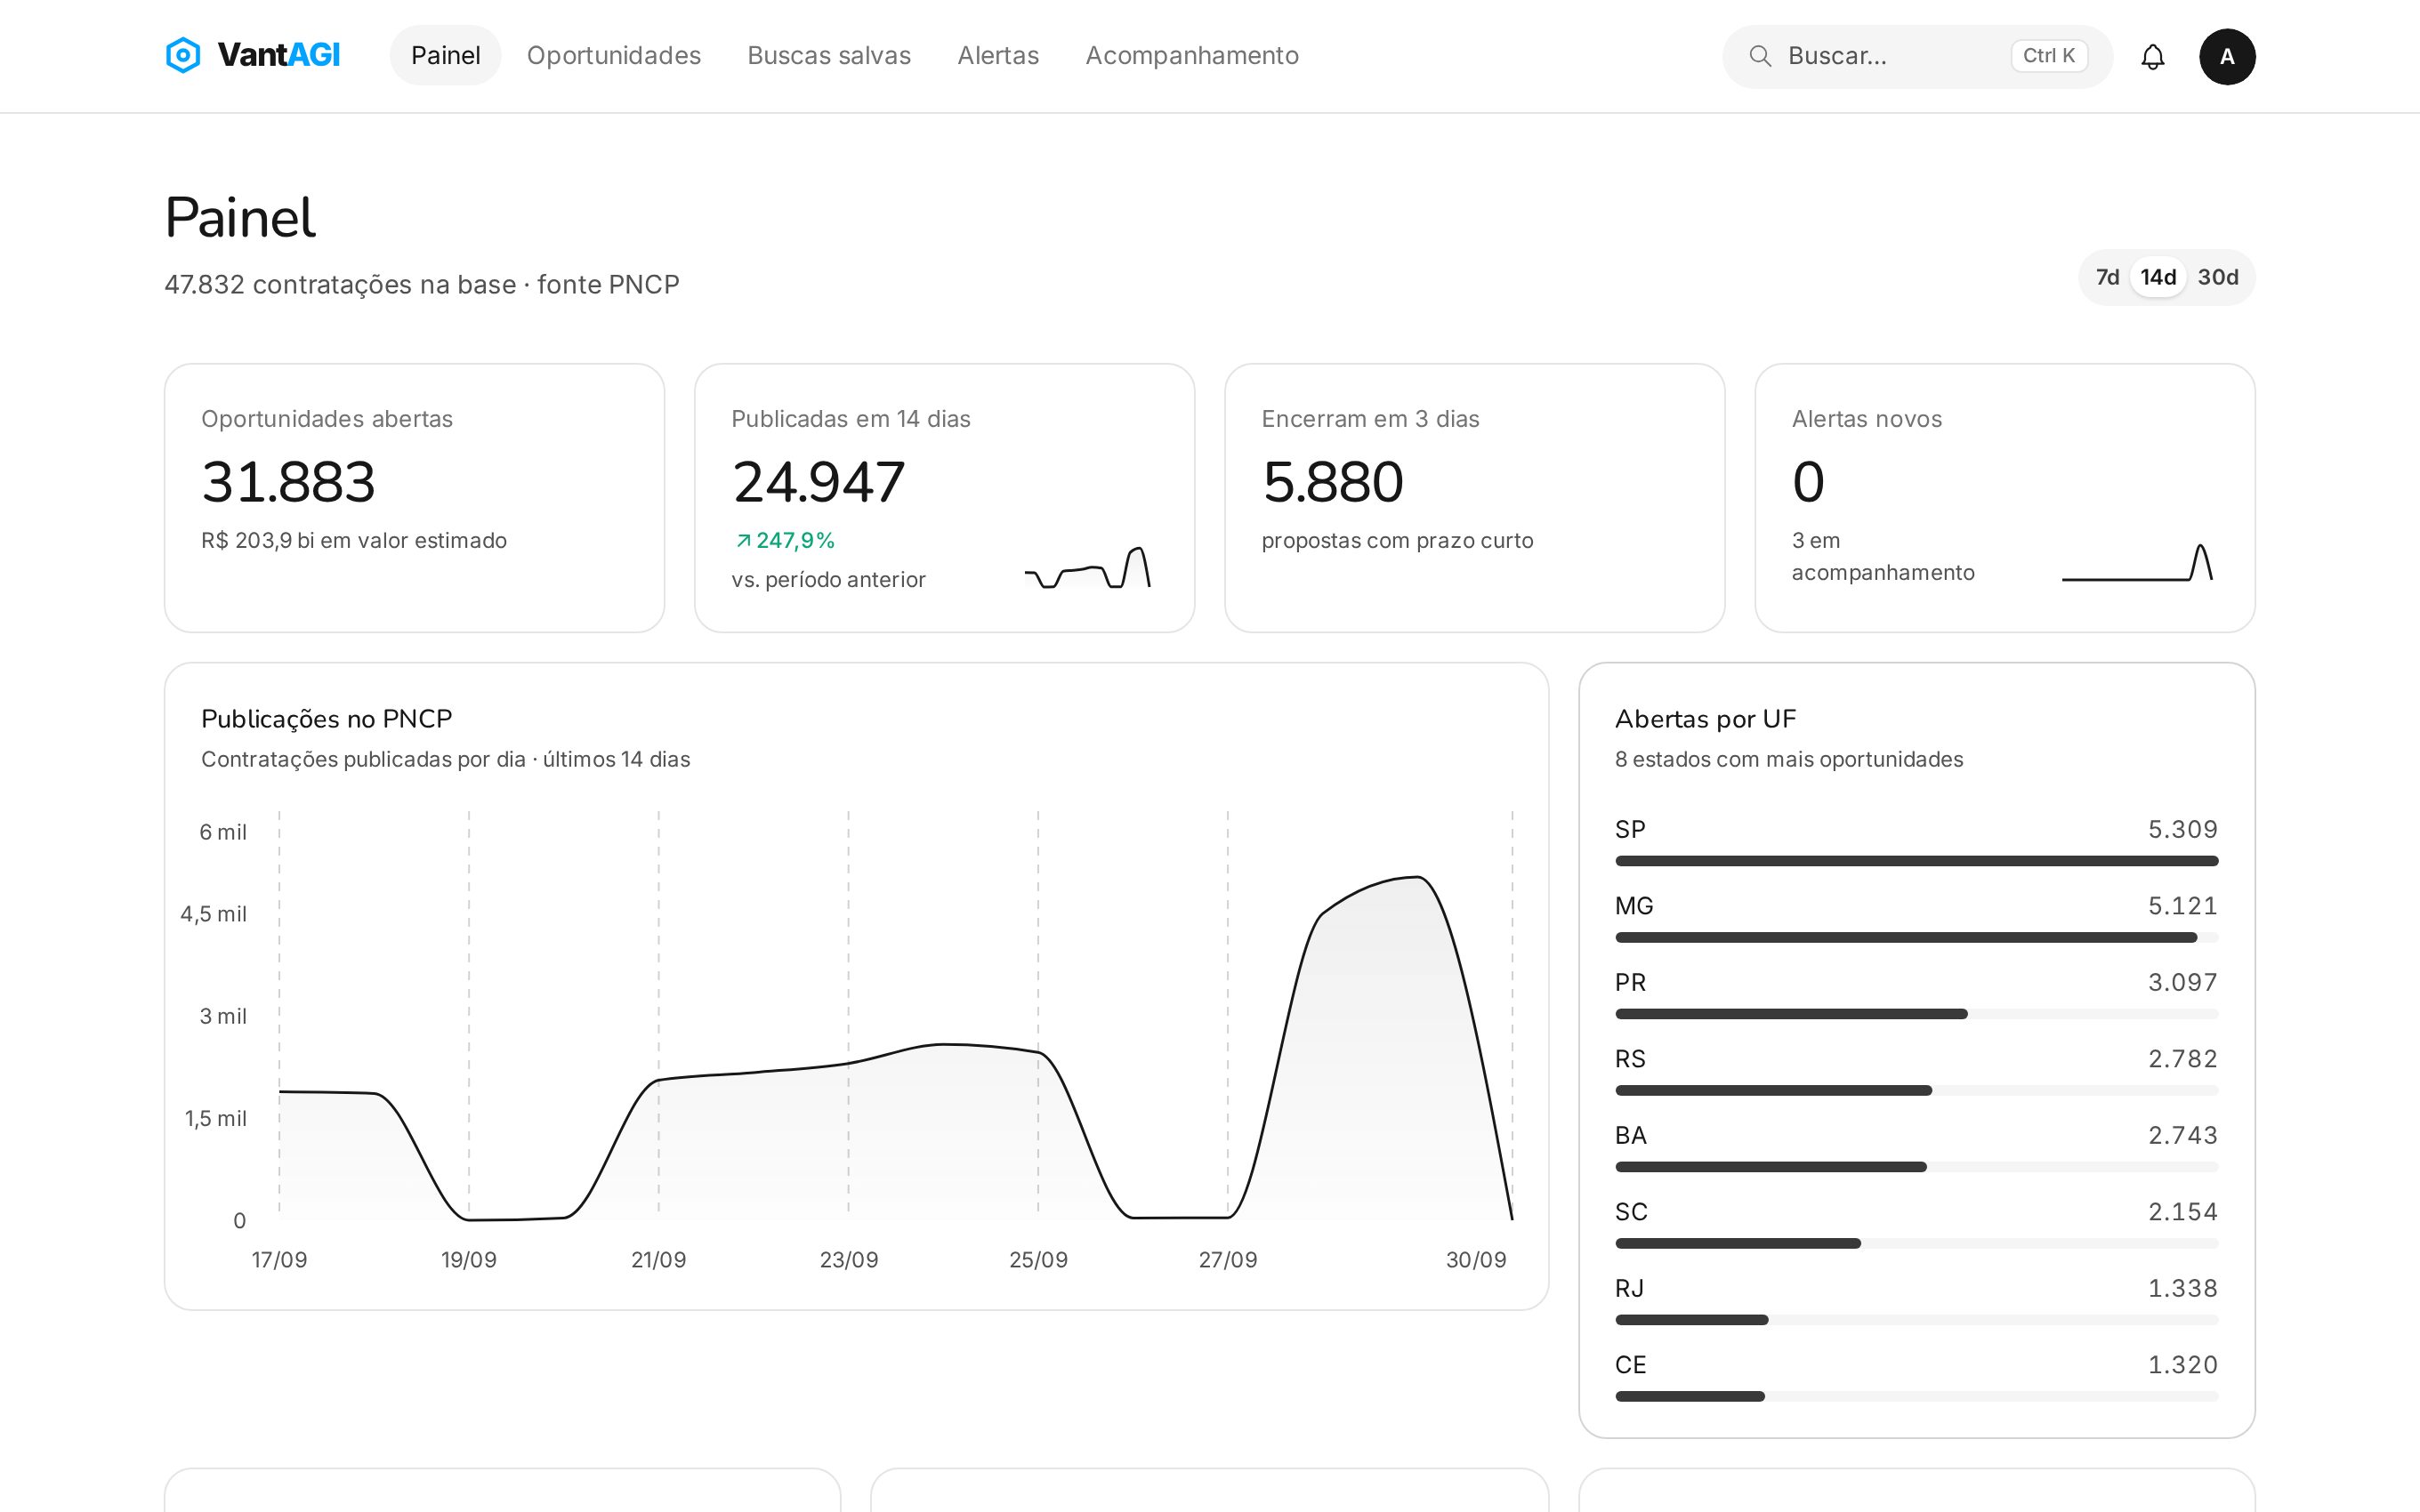
Task: Click the peak of the publications chart
Action: (x=1418, y=877)
